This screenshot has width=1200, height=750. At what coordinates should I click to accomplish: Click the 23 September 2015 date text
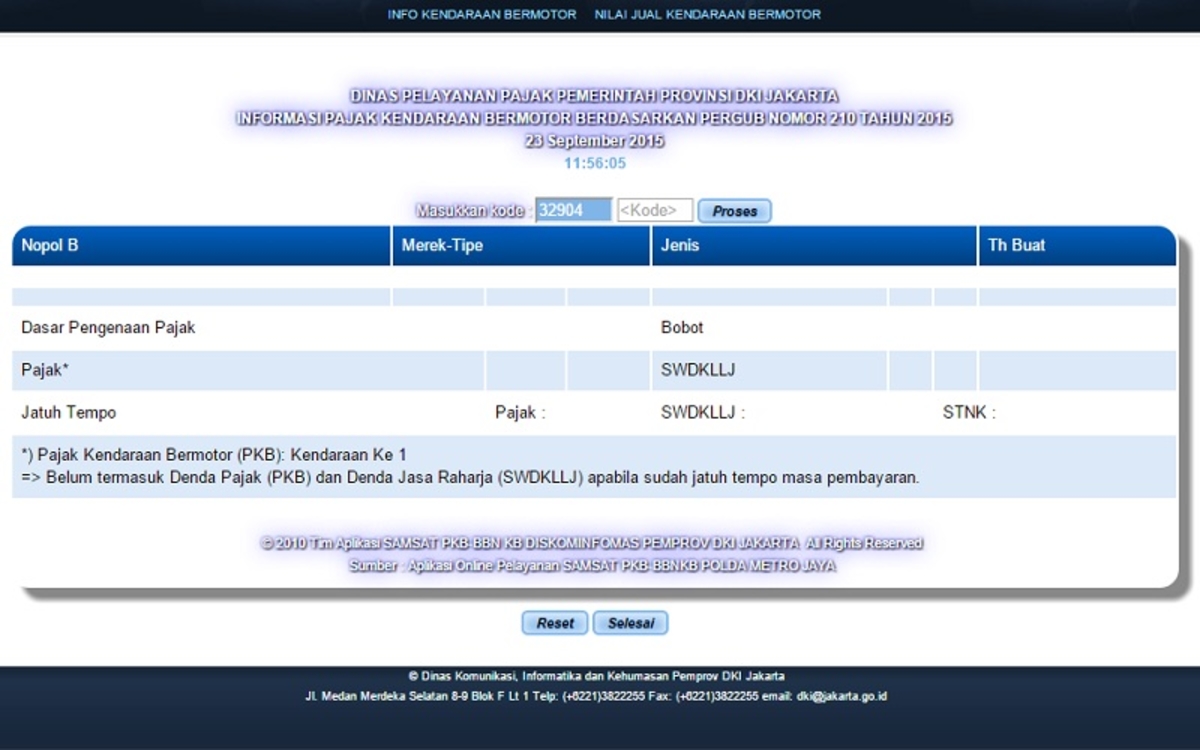(594, 141)
